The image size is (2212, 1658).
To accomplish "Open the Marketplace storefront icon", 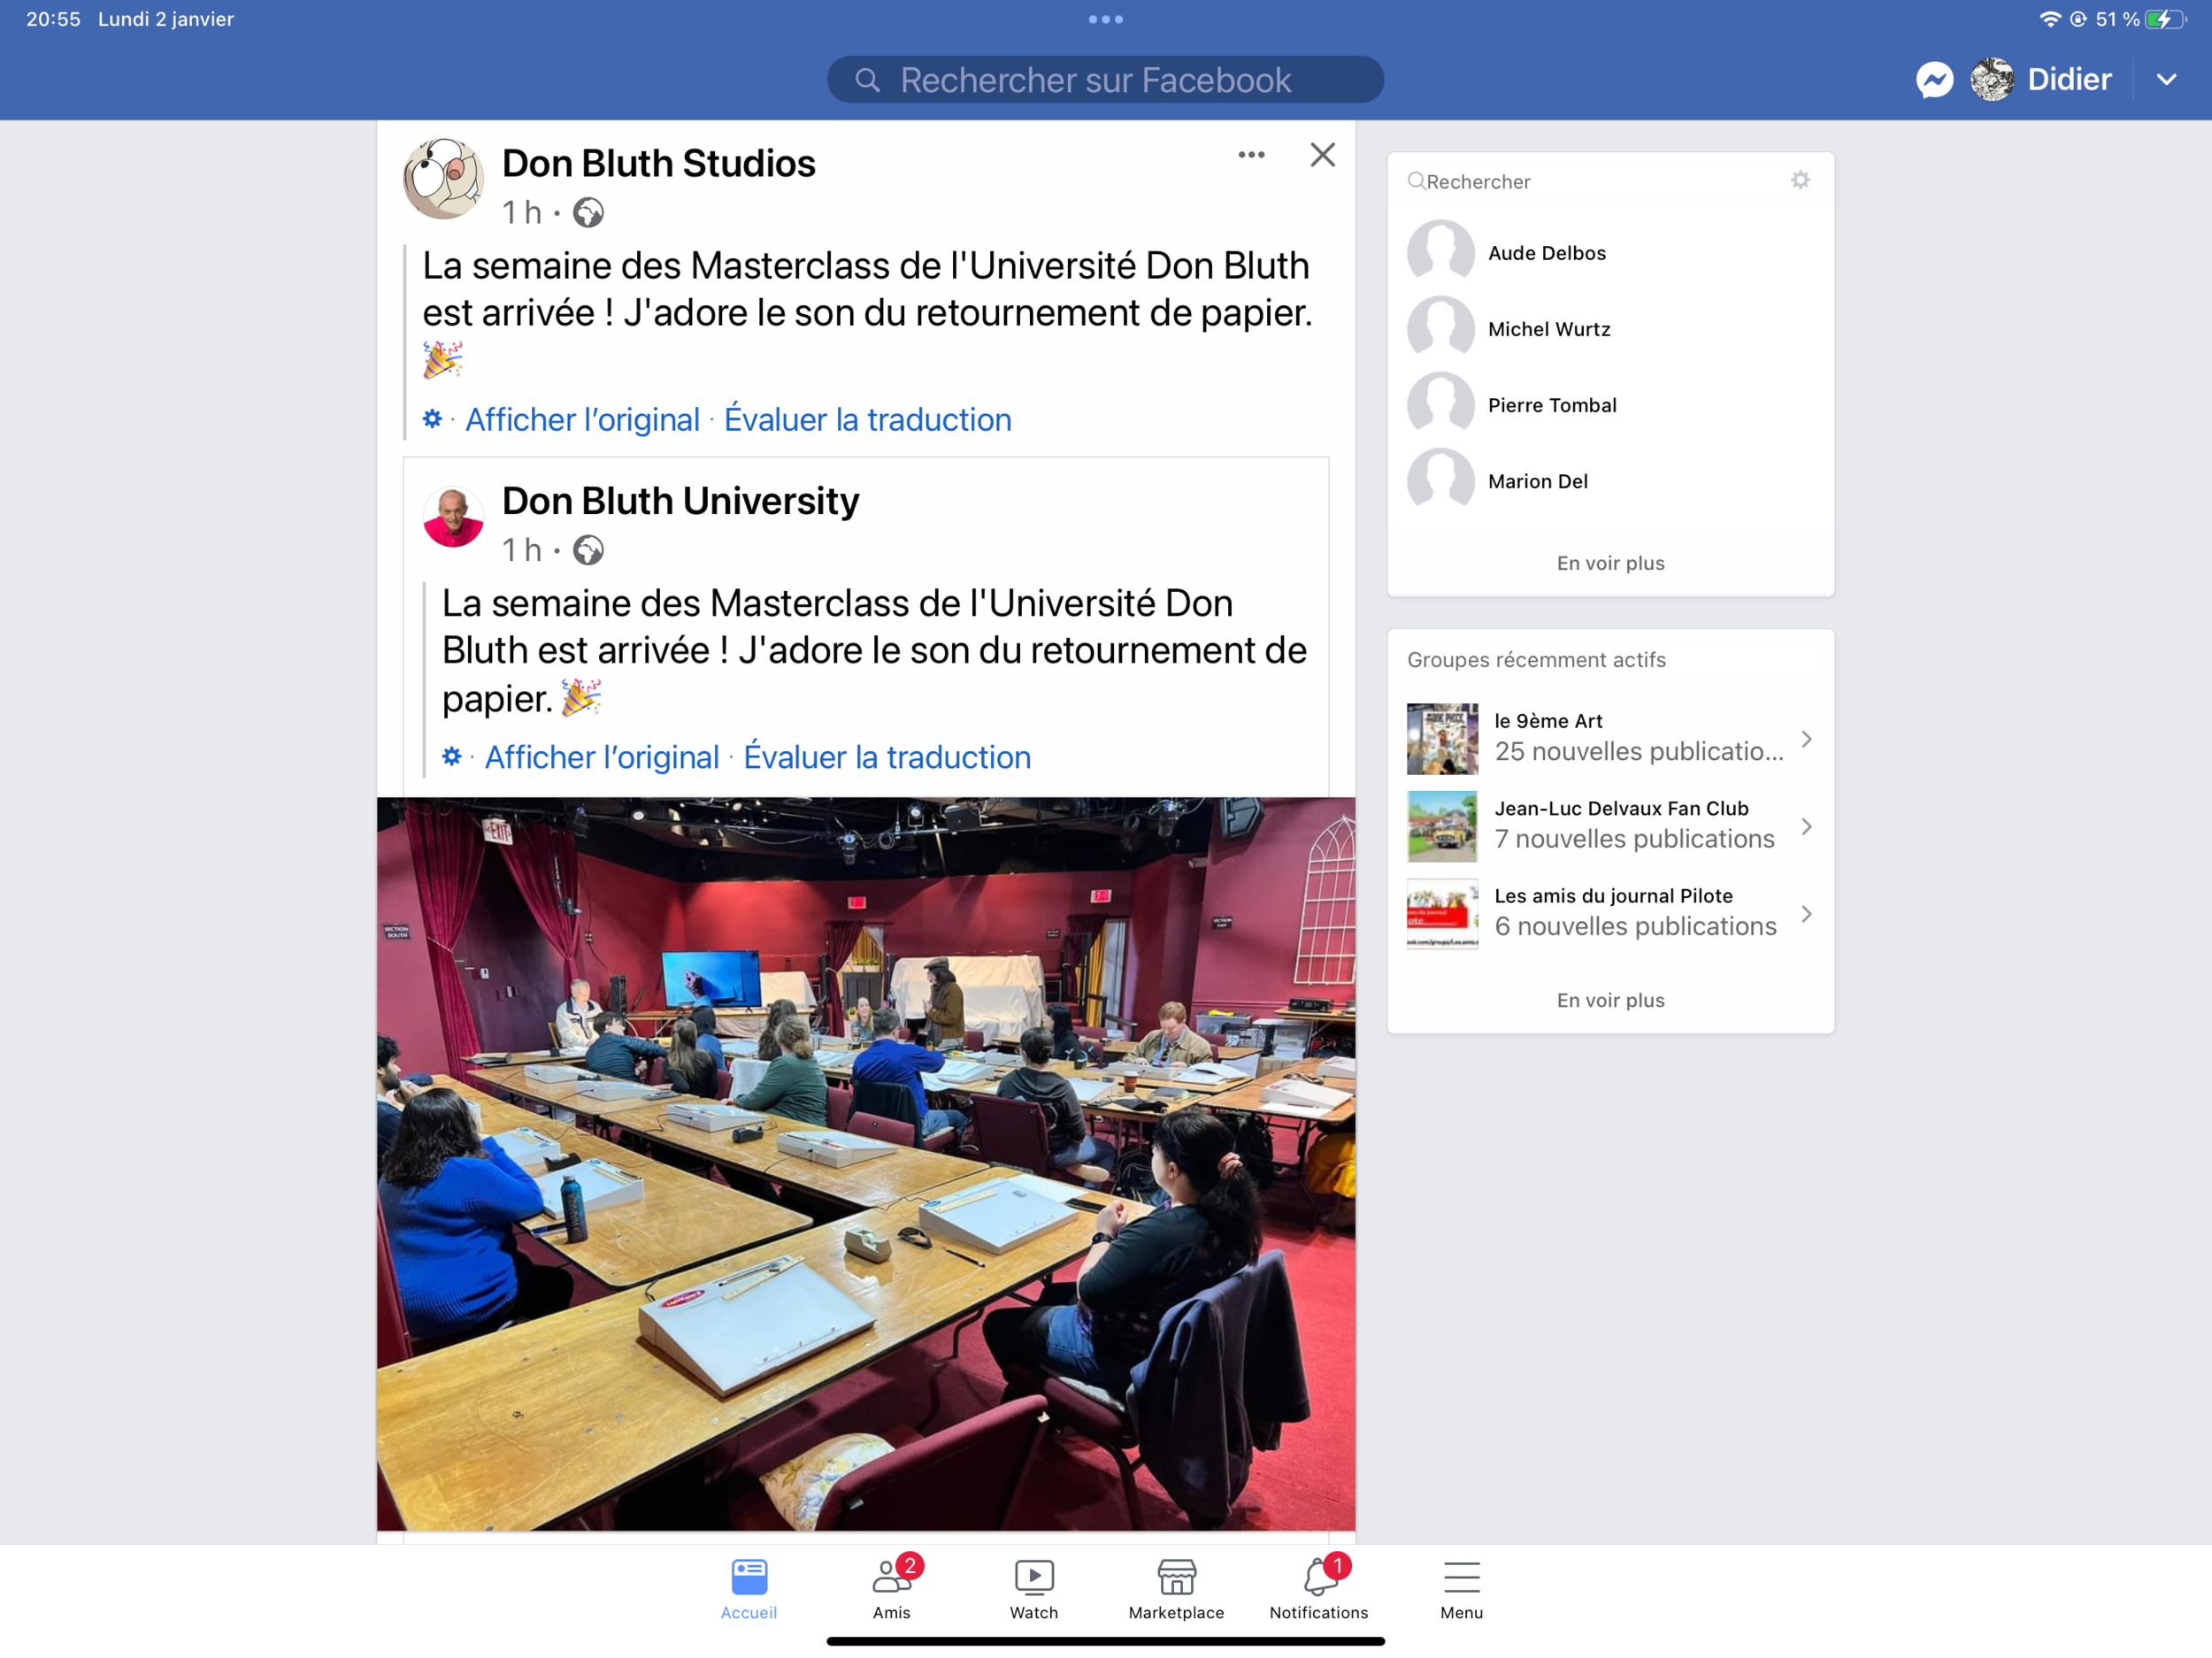I will pos(1176,1577).
